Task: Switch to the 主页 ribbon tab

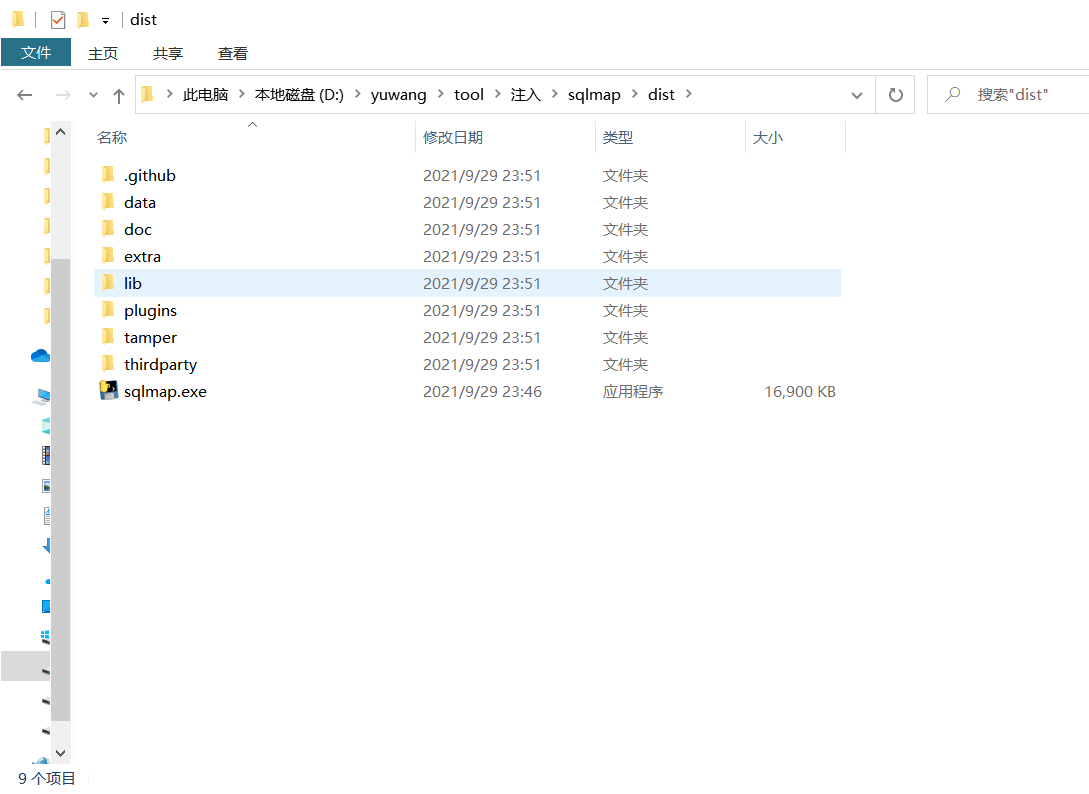Action: click(x=103, y=53)
